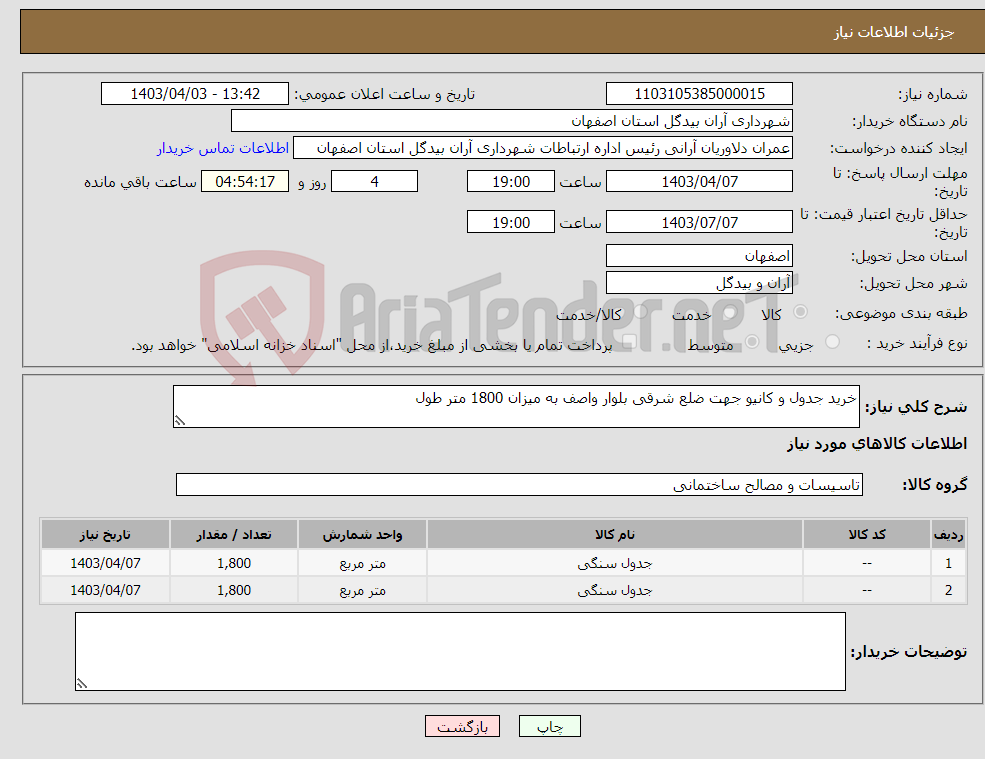
Task: Click the delivery city field آران و بیدگل
Action: (699, 283)
